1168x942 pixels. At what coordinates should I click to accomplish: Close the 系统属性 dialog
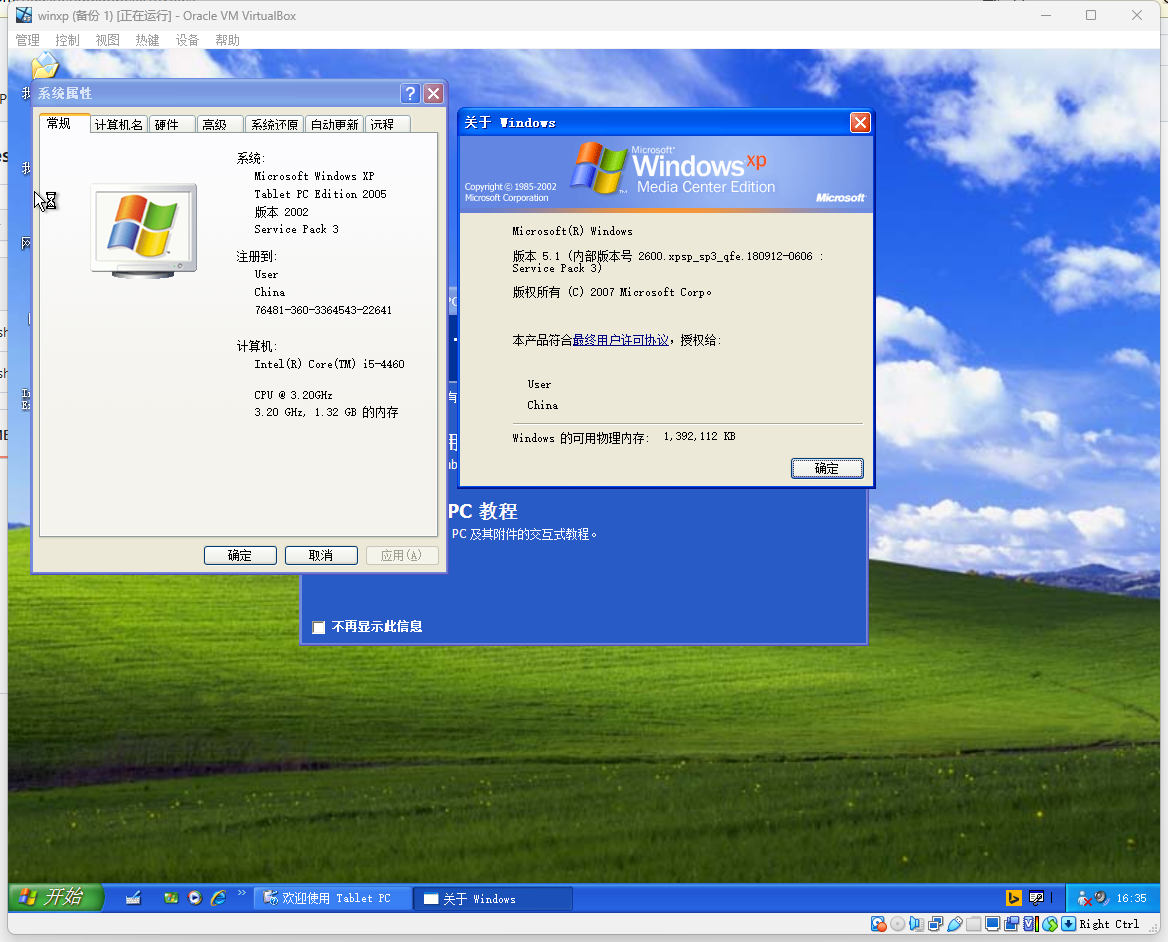434,93
